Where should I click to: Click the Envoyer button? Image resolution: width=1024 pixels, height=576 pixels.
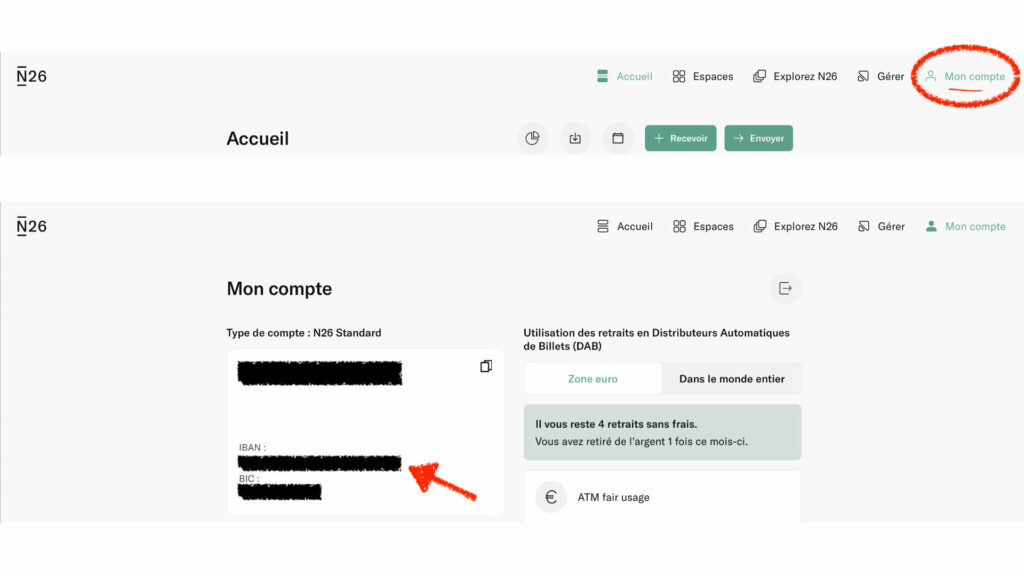coord(758,138)
